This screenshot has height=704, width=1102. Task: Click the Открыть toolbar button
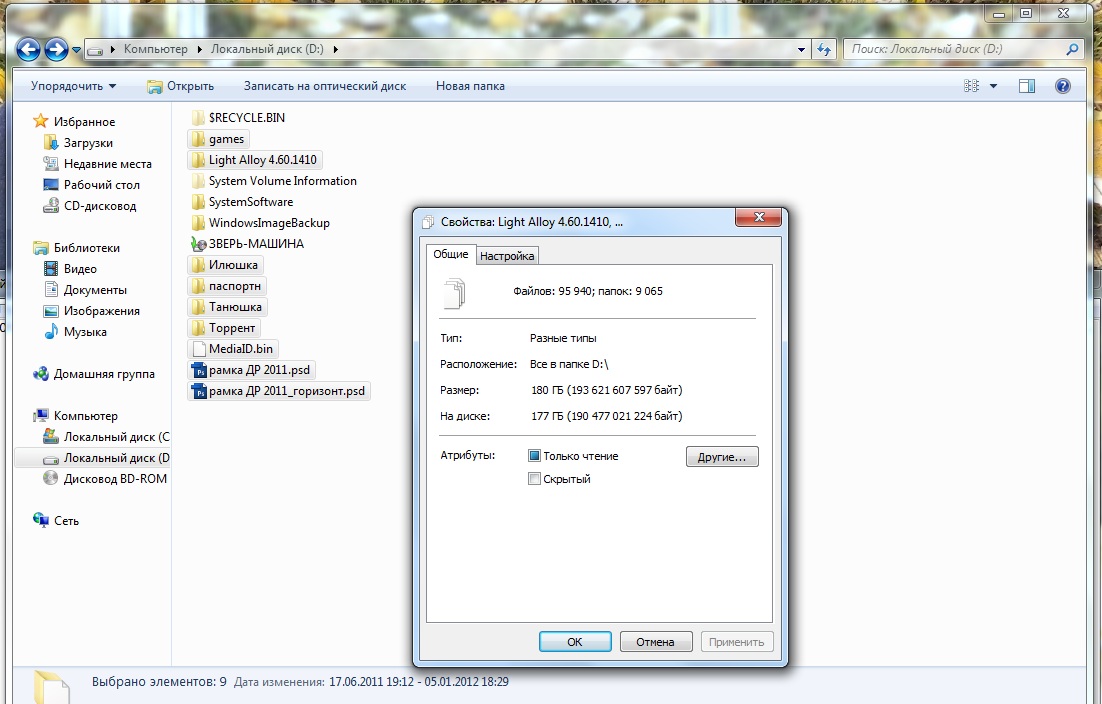coord(181,86)
